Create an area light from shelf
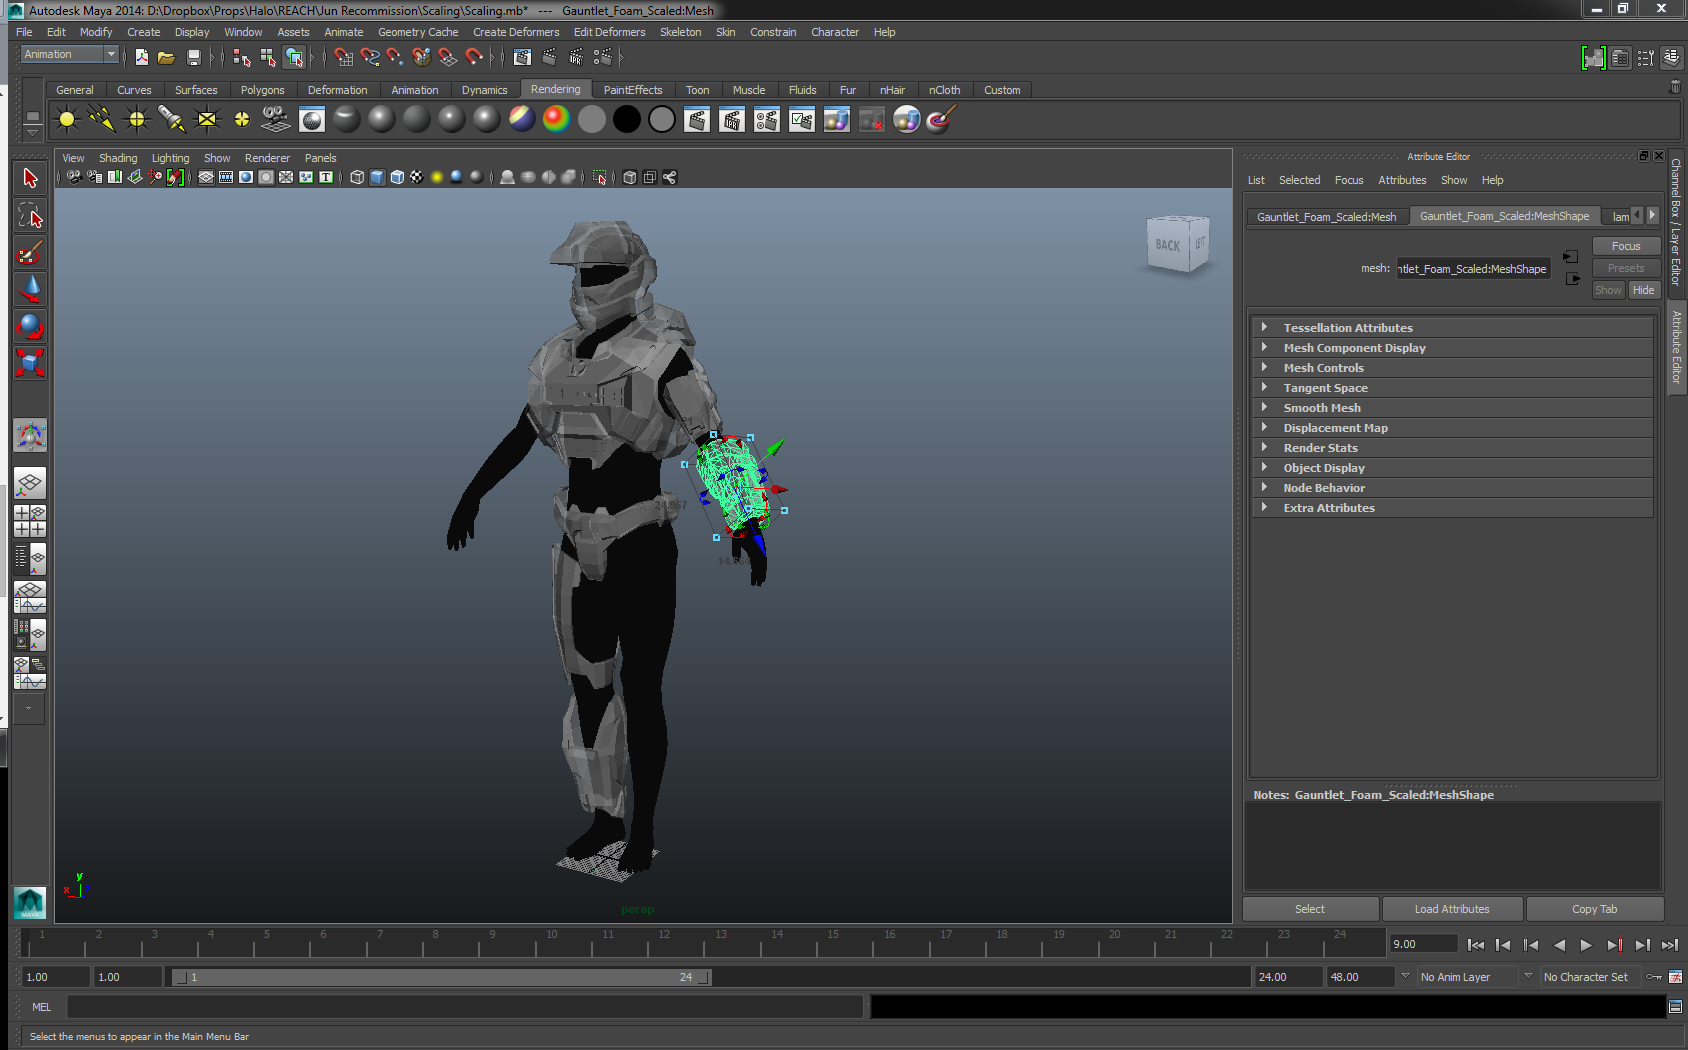 point(206,120)
